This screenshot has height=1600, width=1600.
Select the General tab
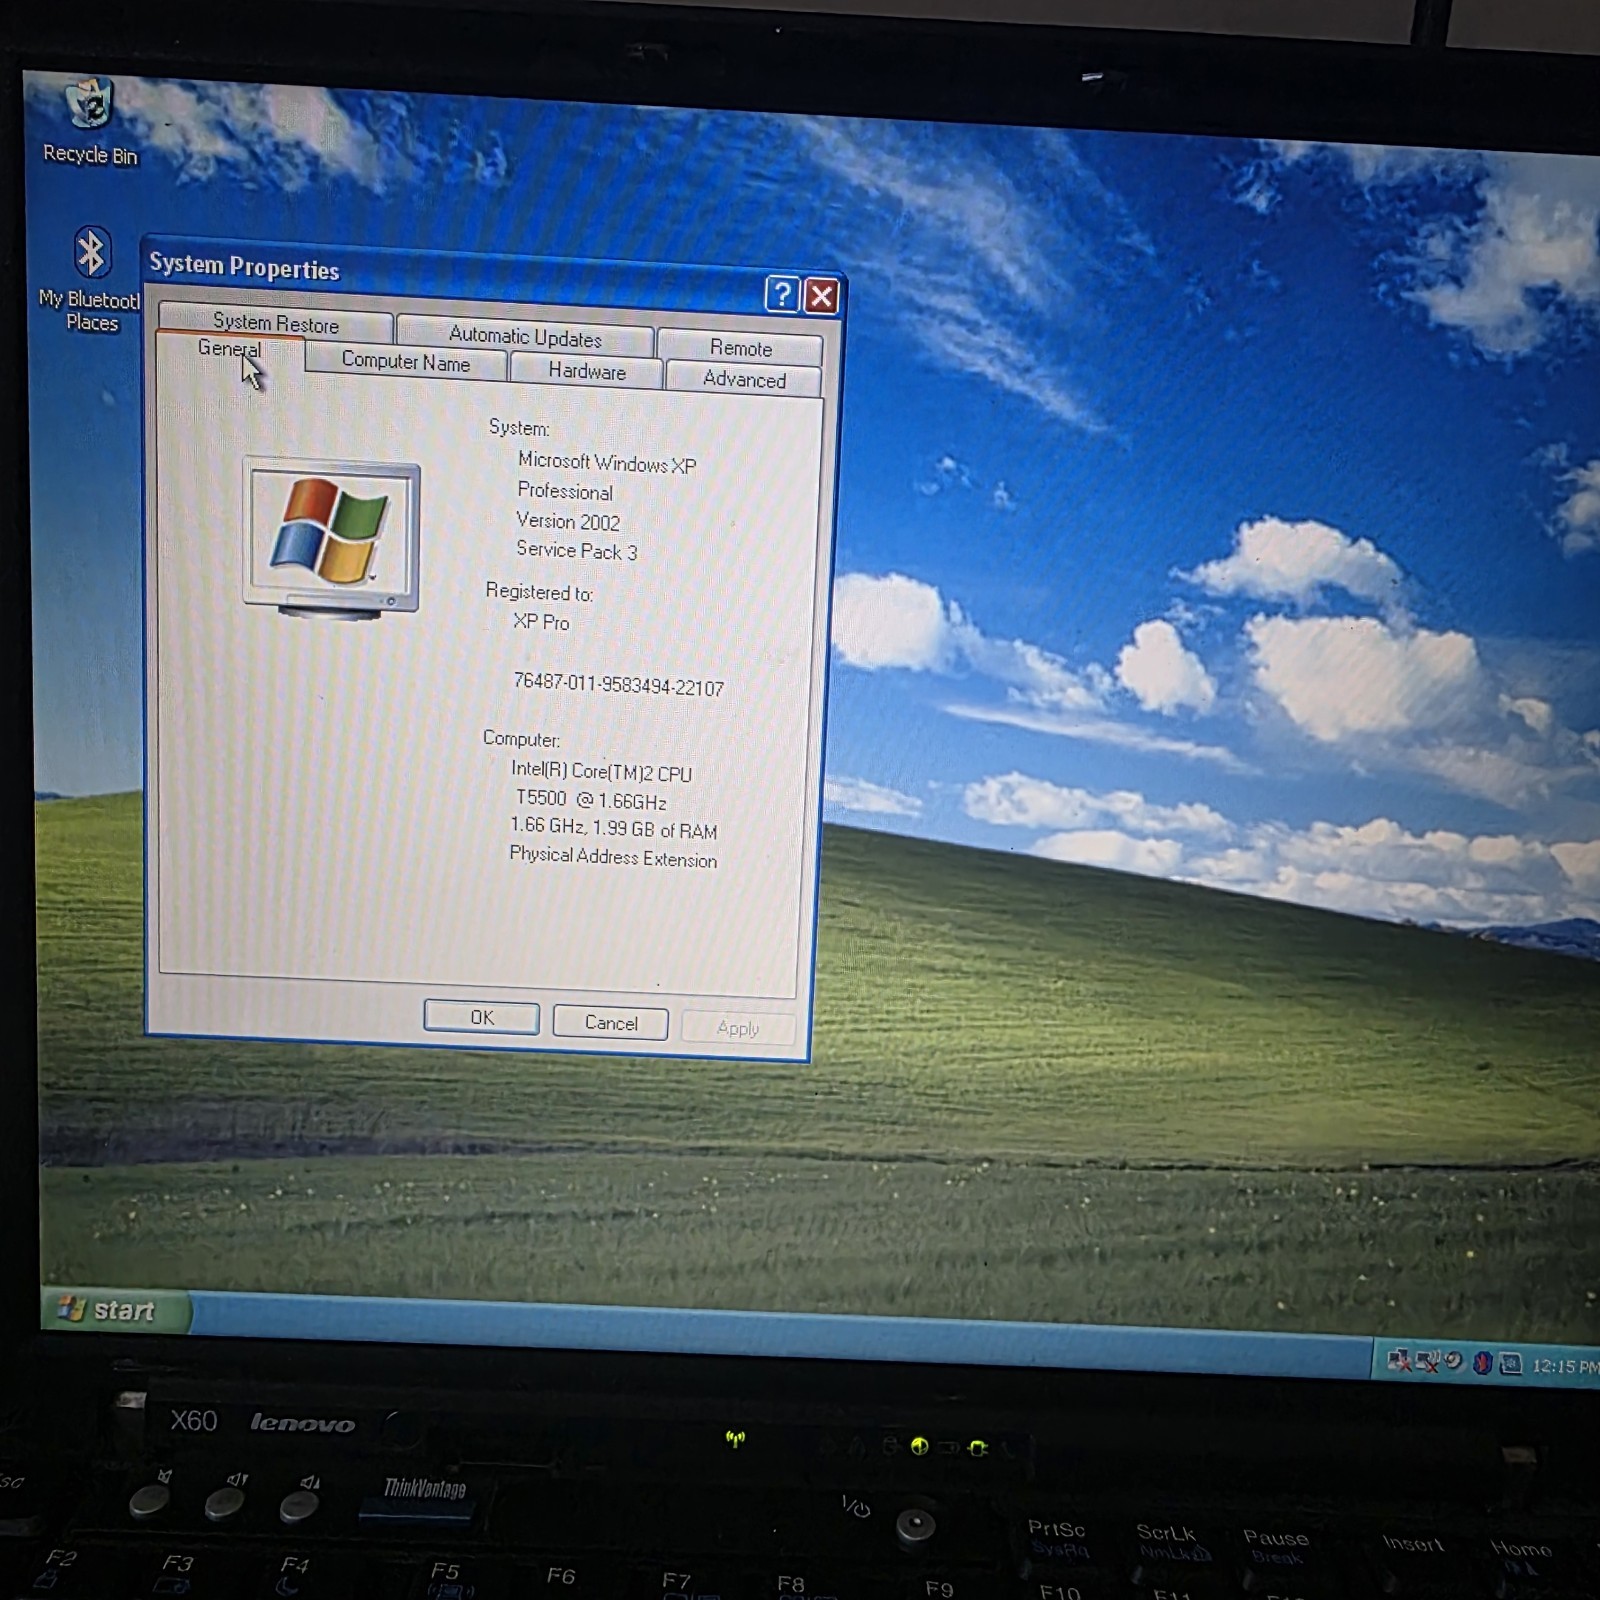pos(229,349)
